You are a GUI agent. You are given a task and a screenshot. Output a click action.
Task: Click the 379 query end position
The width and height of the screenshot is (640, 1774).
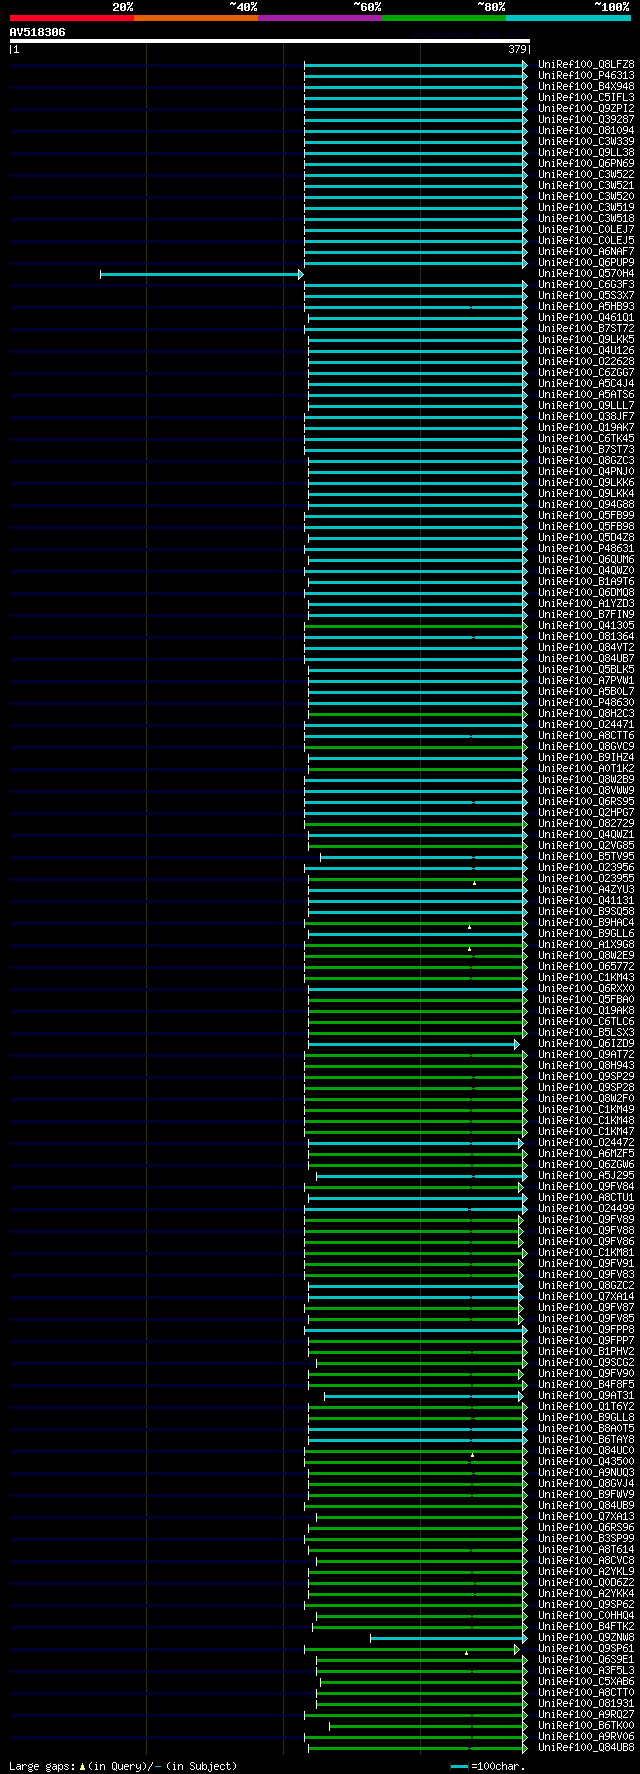[517, 49]
